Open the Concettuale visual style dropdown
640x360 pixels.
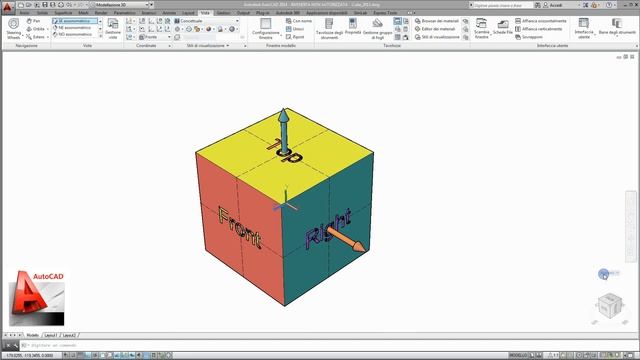click(206, 21)
